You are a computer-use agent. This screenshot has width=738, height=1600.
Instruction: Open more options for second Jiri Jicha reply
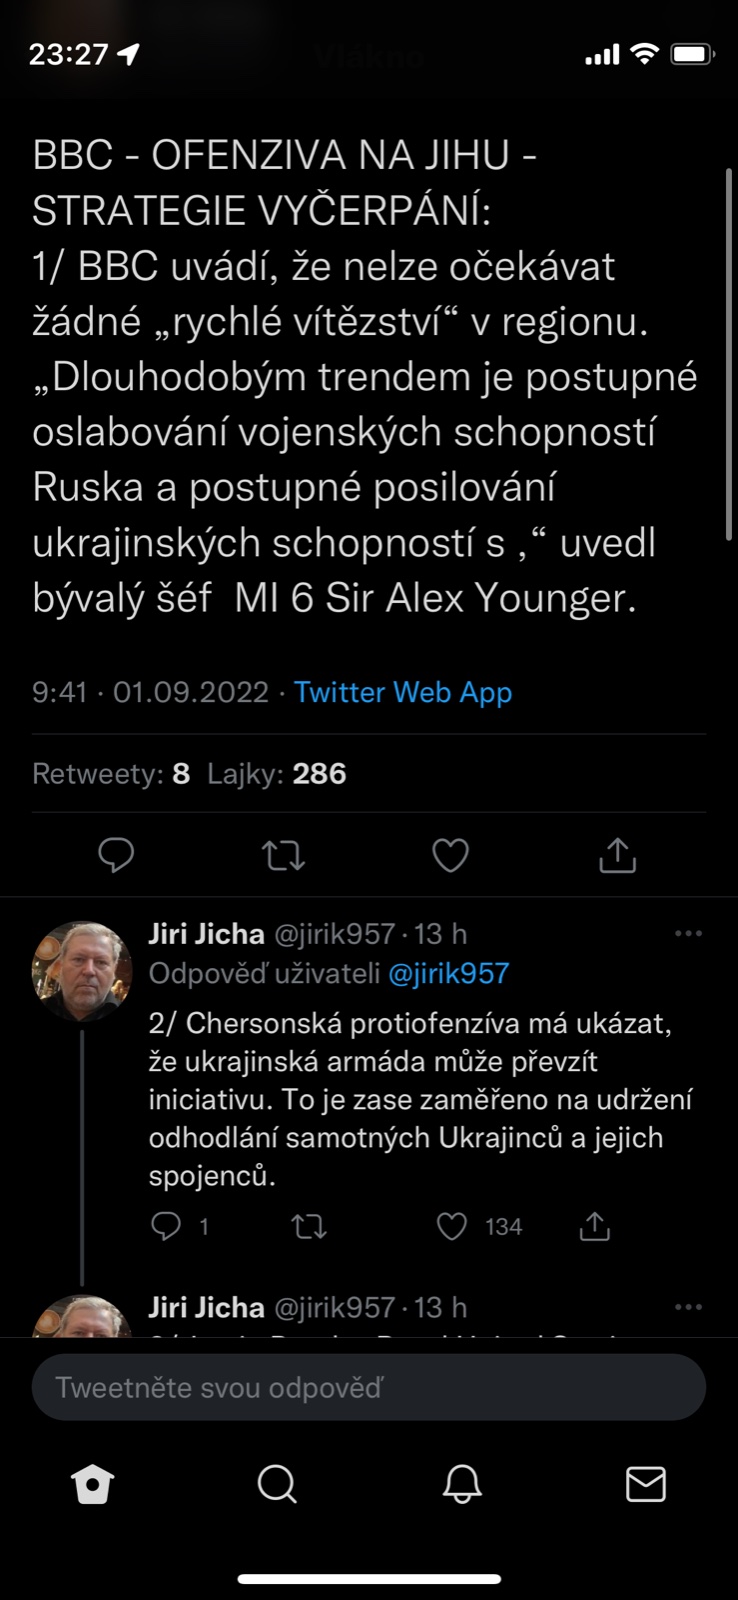[688, 1307]
